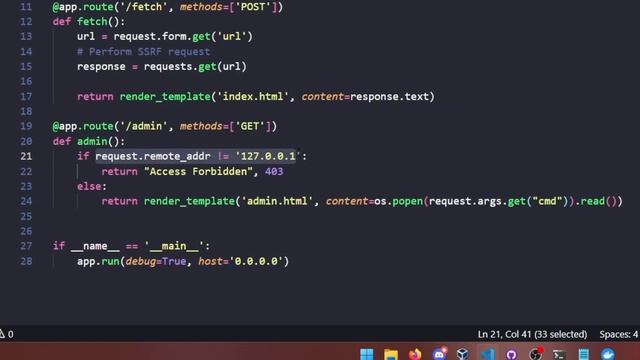Click 'debug=True' argument on line 28
The width and height of the screenshot is (640, 360).
point(156,261)
